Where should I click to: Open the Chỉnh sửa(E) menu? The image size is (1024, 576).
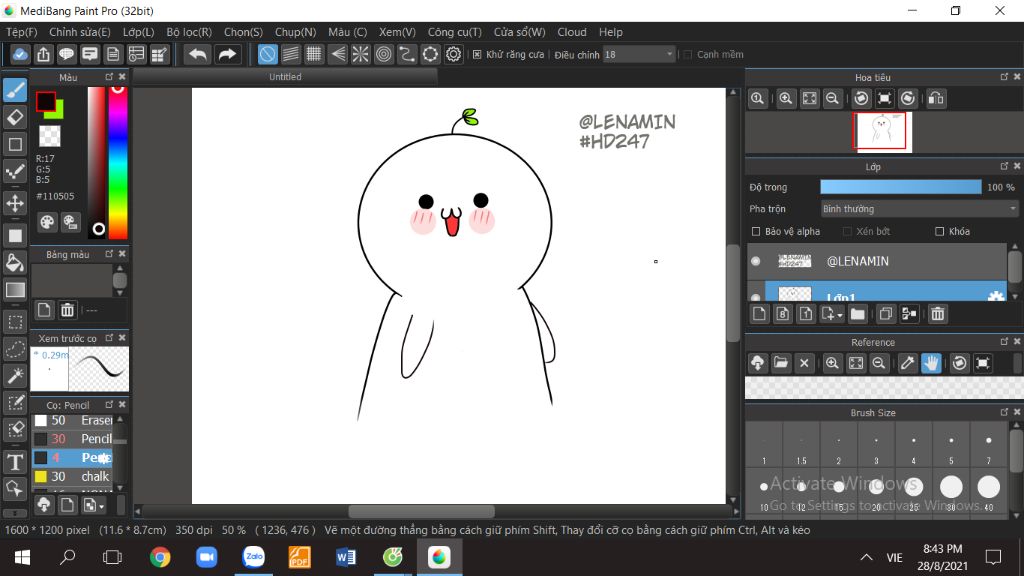tap(80, 32)
